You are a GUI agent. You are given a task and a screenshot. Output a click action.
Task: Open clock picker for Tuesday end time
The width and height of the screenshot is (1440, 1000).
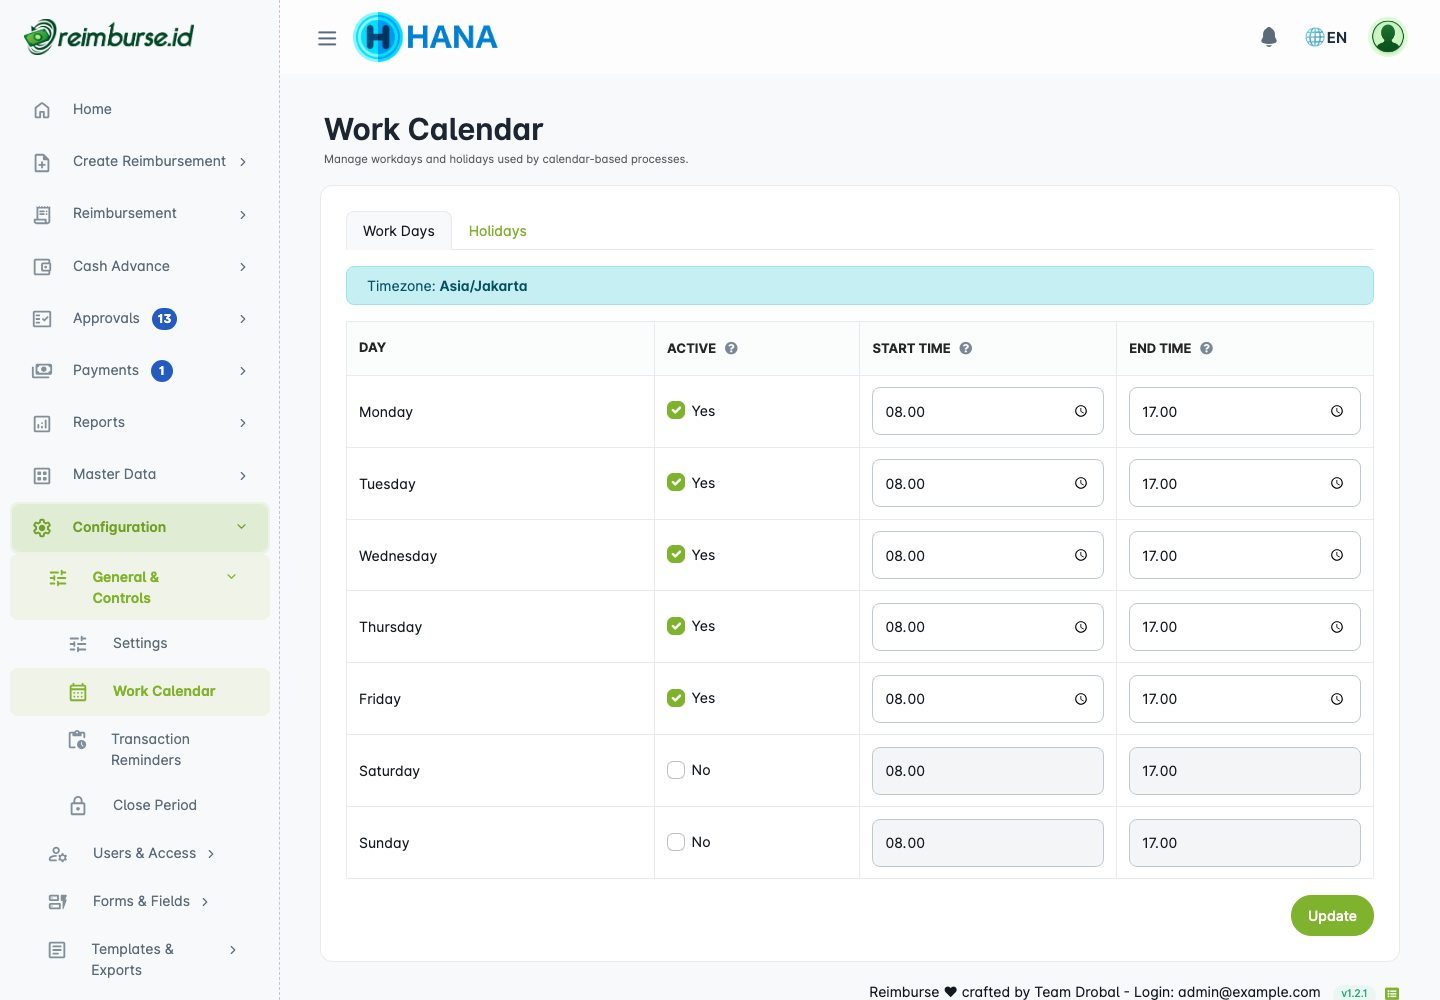click(1337, 483)
